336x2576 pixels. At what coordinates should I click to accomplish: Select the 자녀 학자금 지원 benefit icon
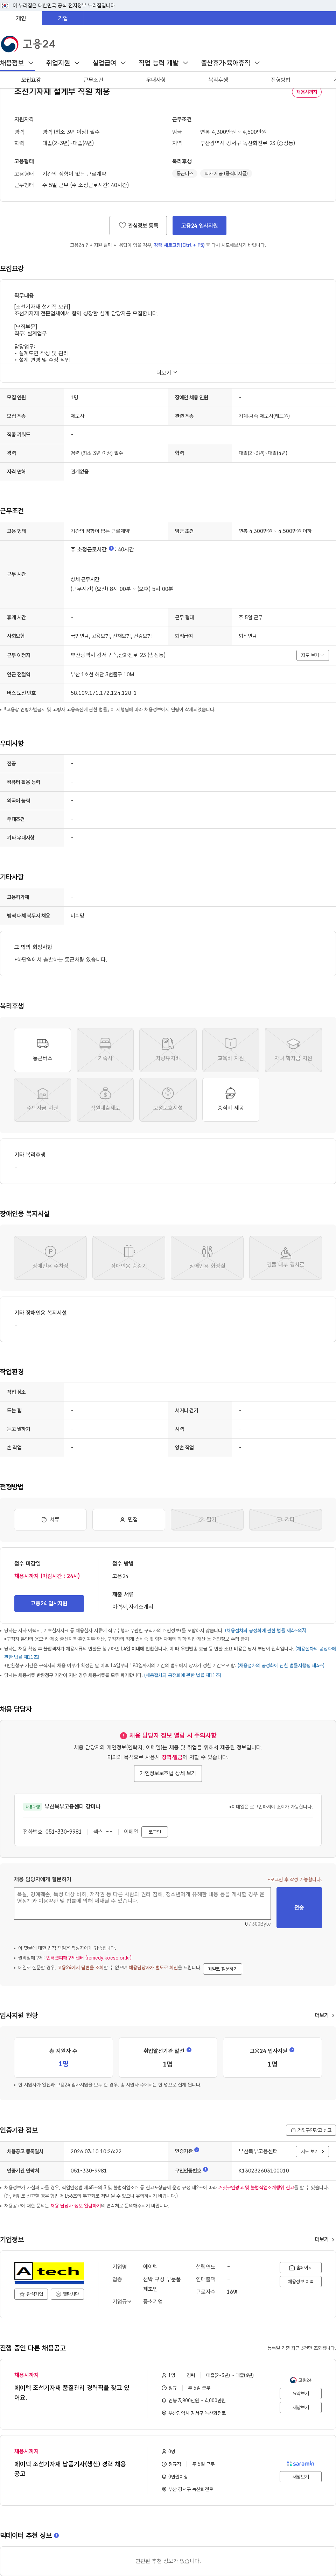pyautogui.click(x=293, y=1050)
